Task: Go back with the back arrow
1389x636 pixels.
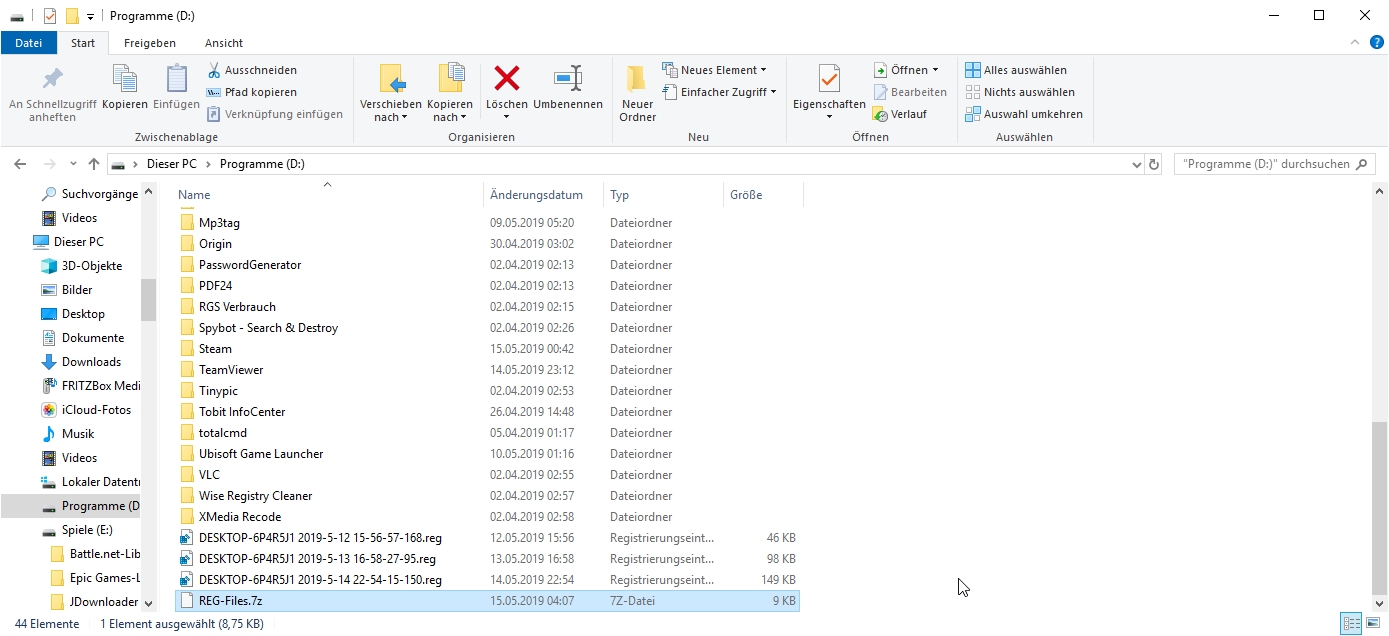Action: point(21,164)
